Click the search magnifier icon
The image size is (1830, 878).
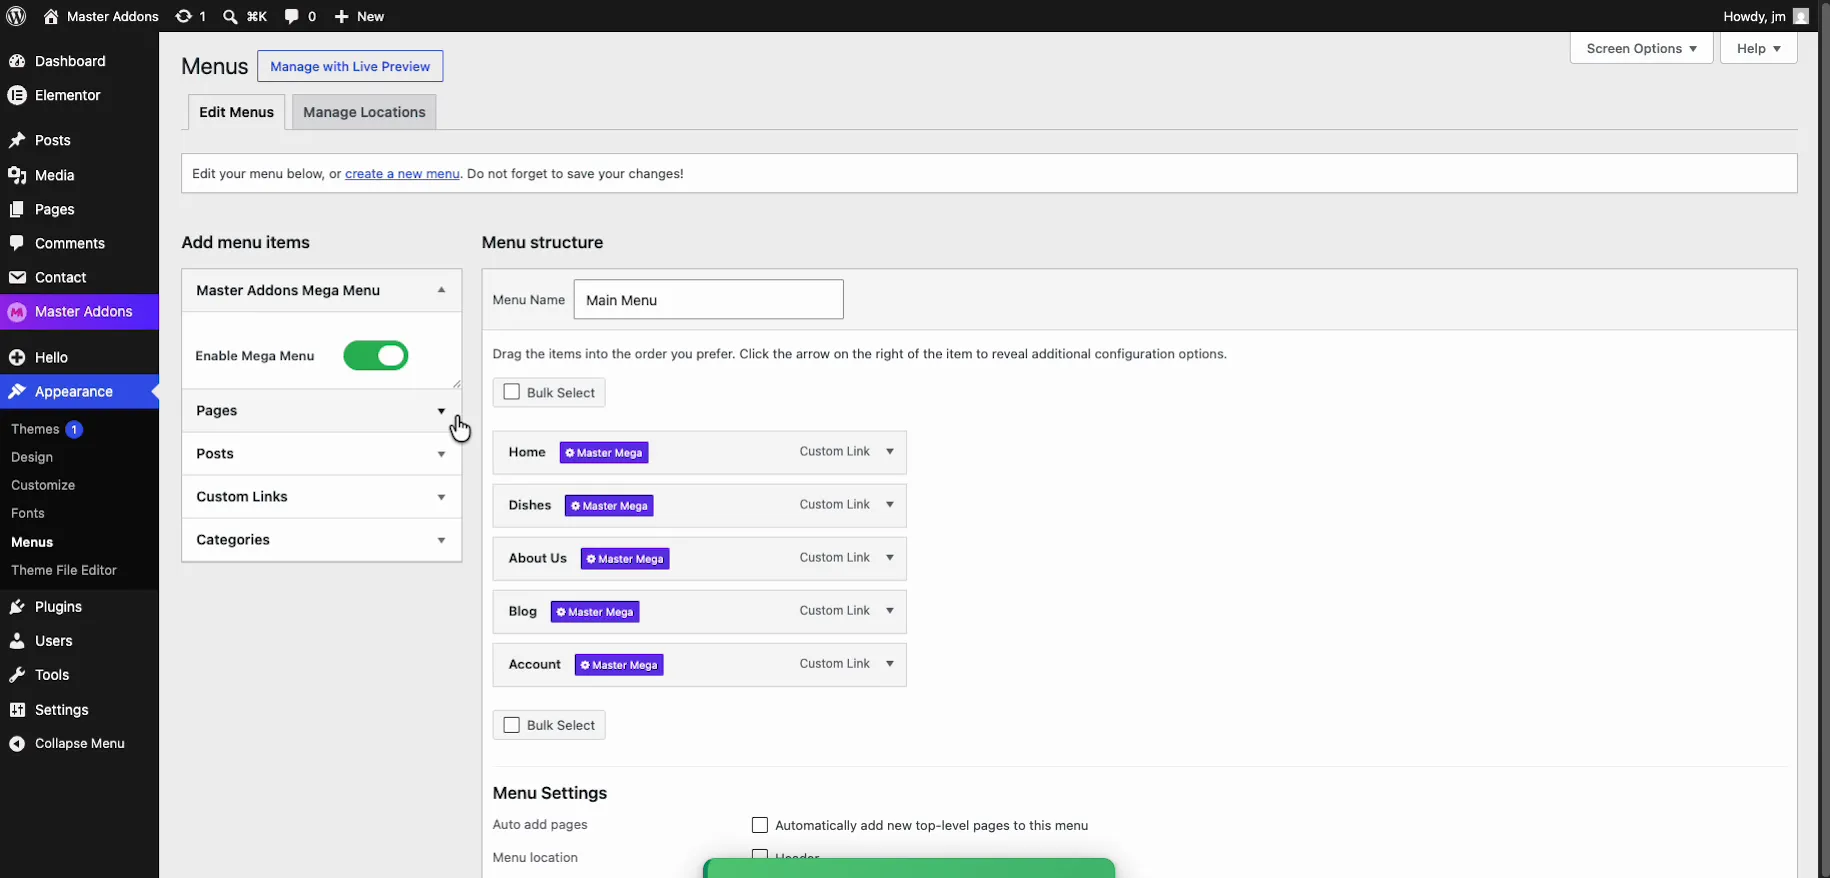[230, 16]
